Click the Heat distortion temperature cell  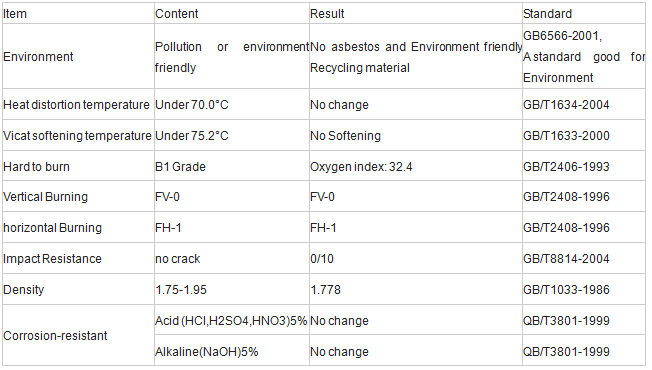[76, 105]
